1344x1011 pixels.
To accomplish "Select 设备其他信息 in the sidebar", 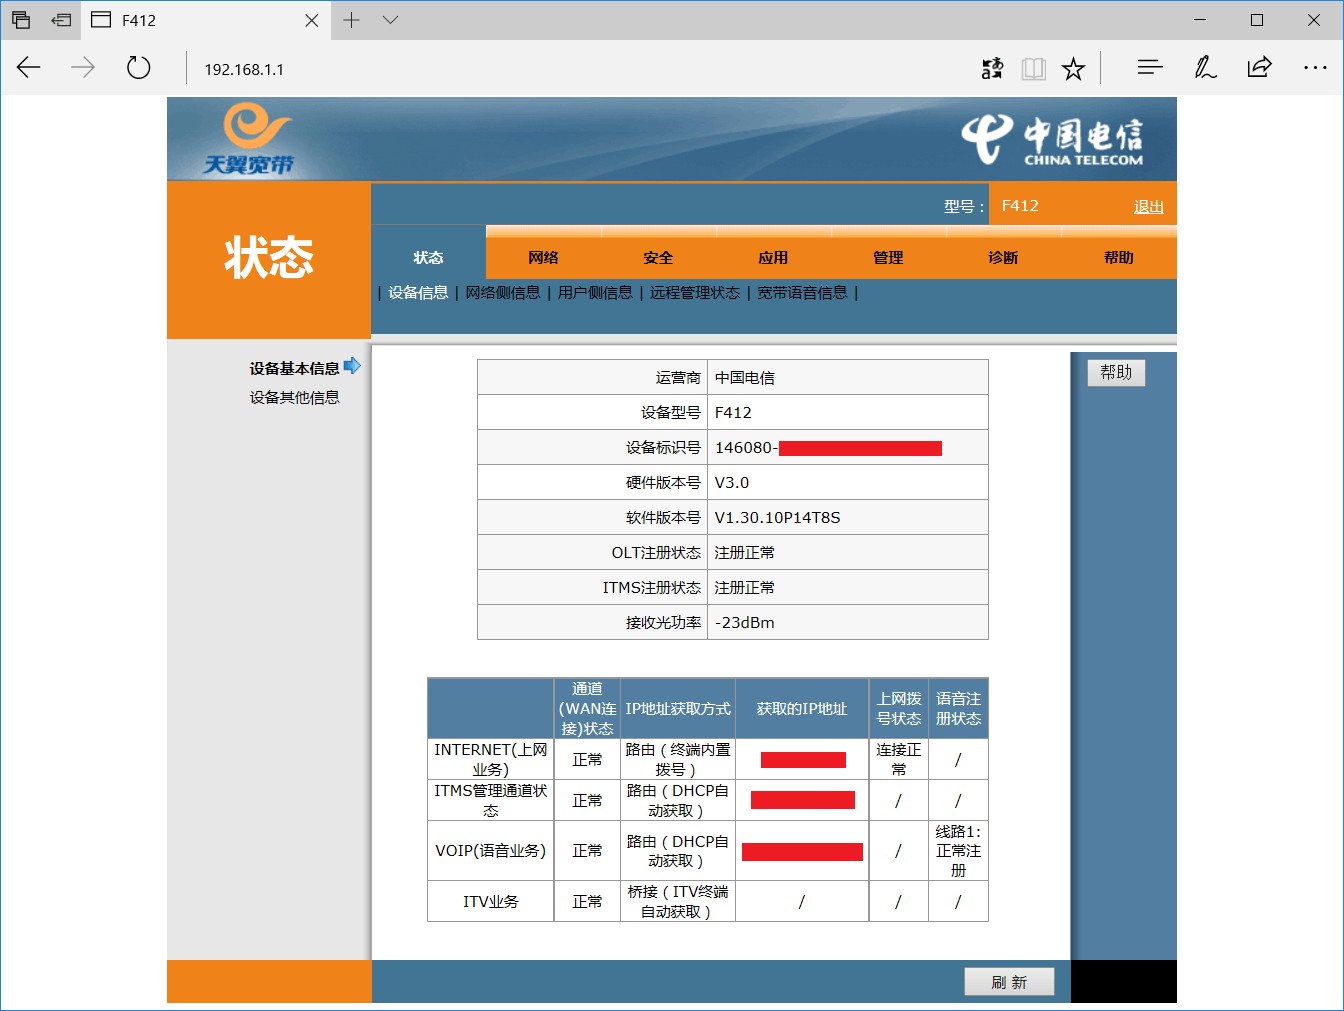I will [x=295, y=397].
